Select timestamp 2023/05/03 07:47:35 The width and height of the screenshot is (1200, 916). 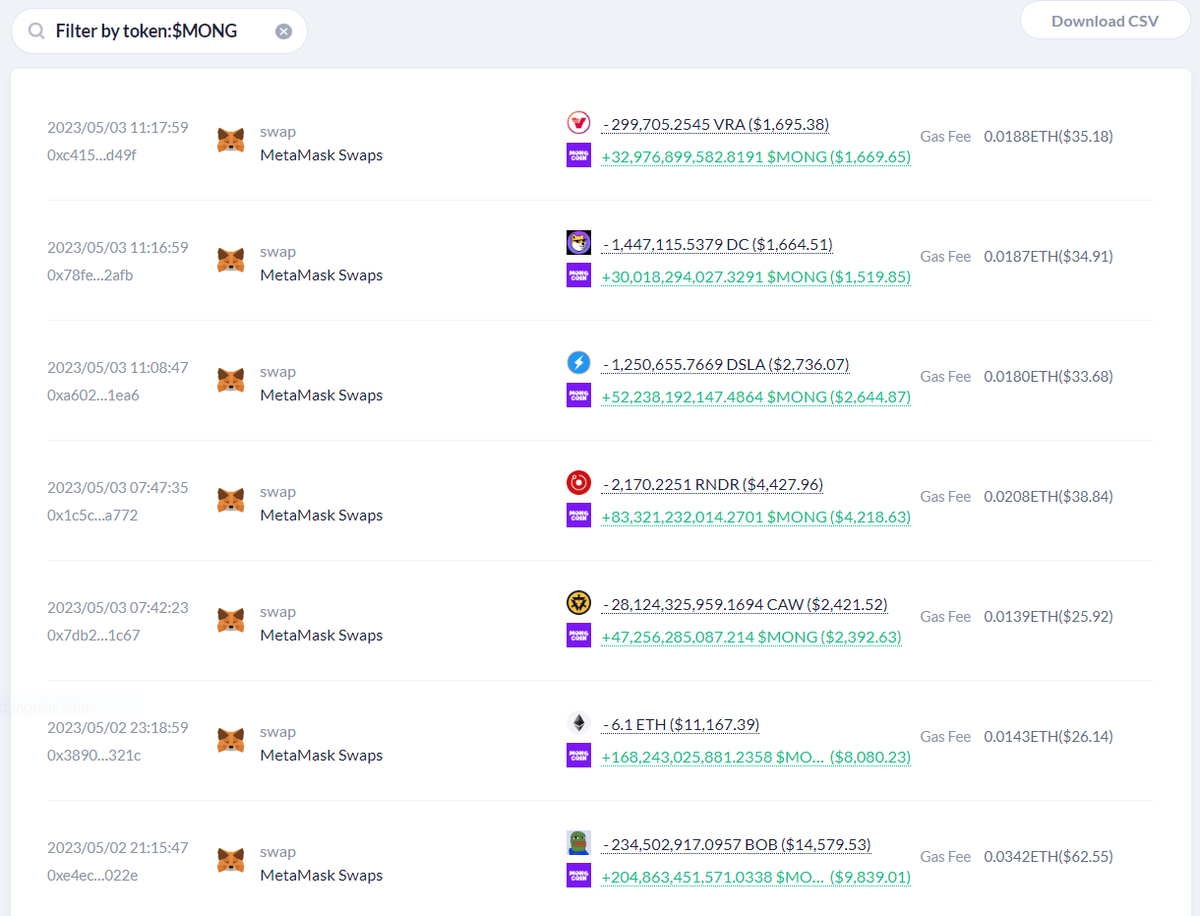coord(118,487)
